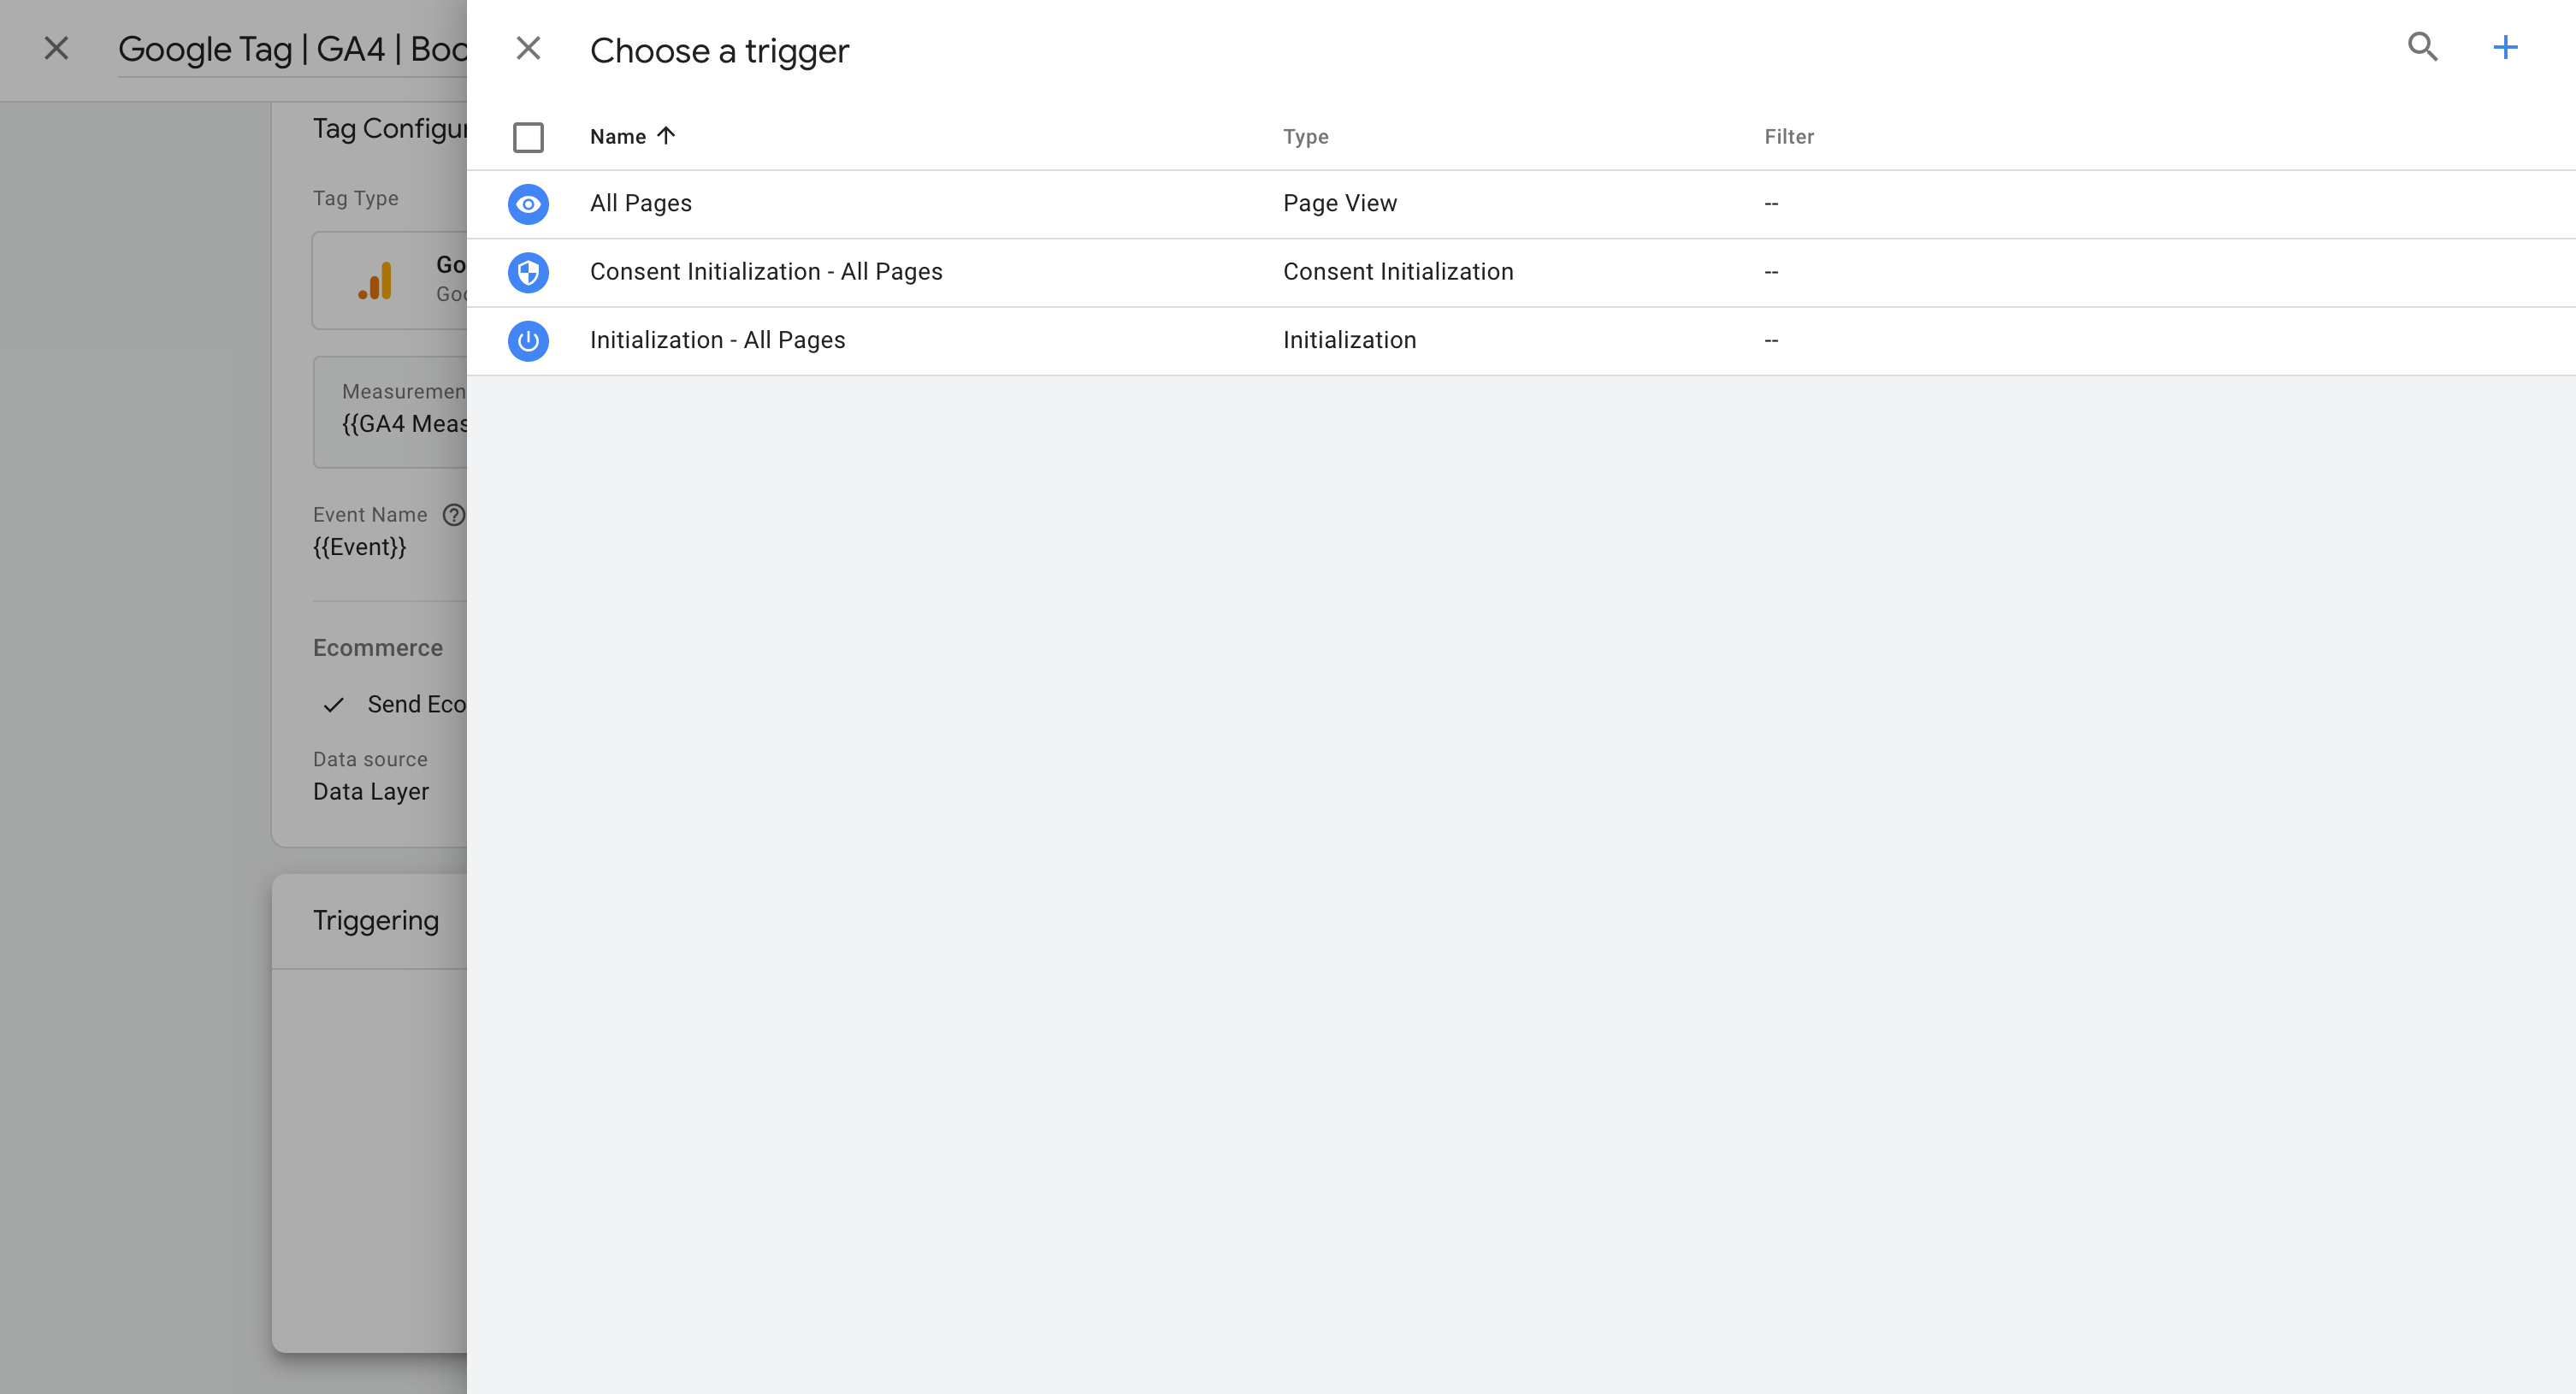
Task: Click the Google Analytics bar chart icon
Action: coord(375,280)
